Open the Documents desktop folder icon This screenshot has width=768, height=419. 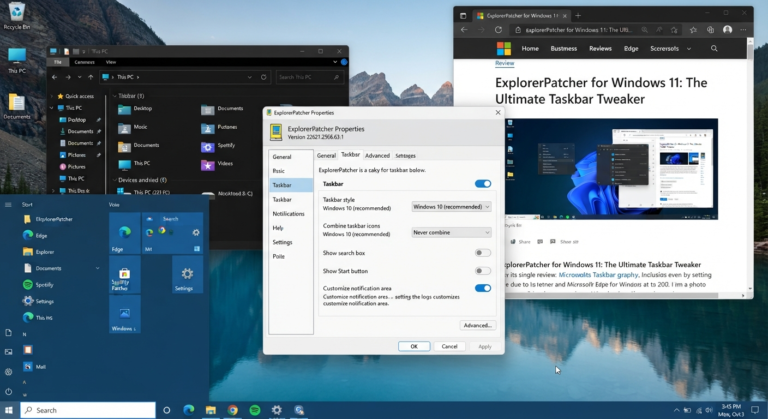17,106
